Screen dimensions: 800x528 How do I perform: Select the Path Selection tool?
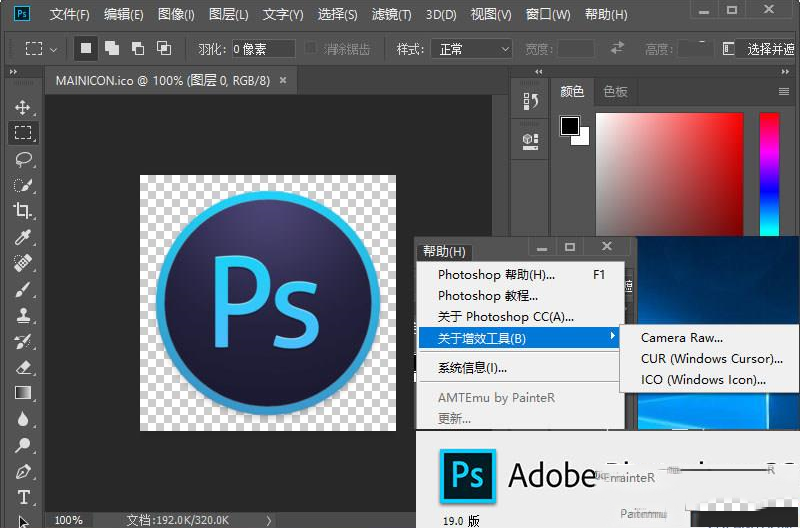(x=22, y=521)
